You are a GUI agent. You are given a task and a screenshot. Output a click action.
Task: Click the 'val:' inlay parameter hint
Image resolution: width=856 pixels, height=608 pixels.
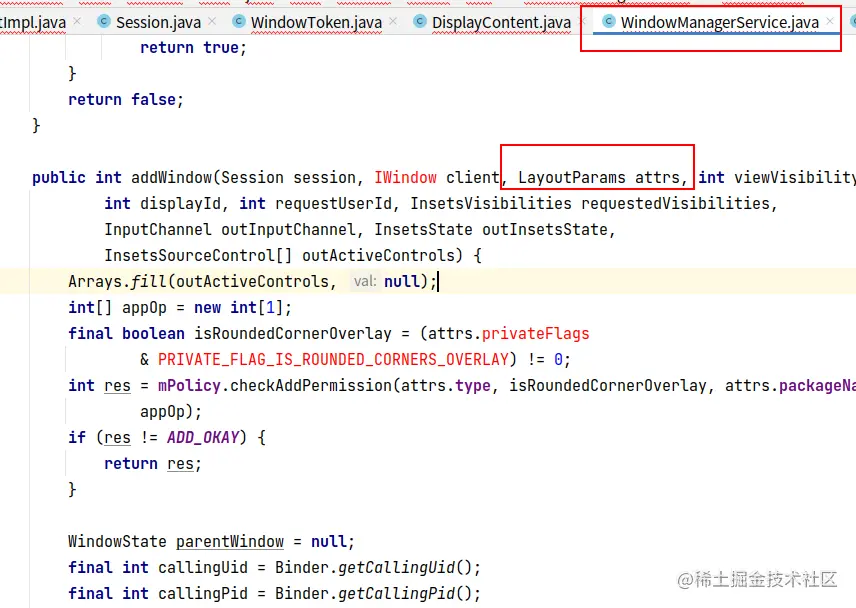[x=365, y=282]
